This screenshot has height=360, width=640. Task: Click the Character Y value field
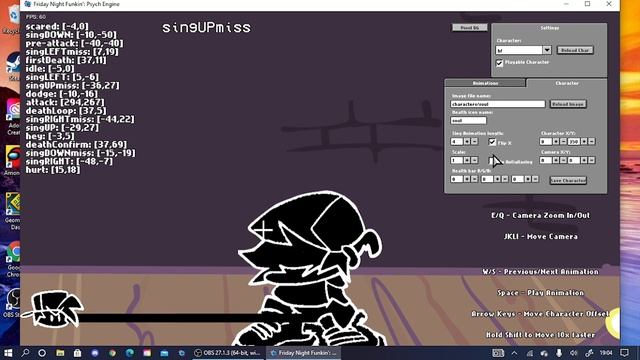tap(573, 142)
